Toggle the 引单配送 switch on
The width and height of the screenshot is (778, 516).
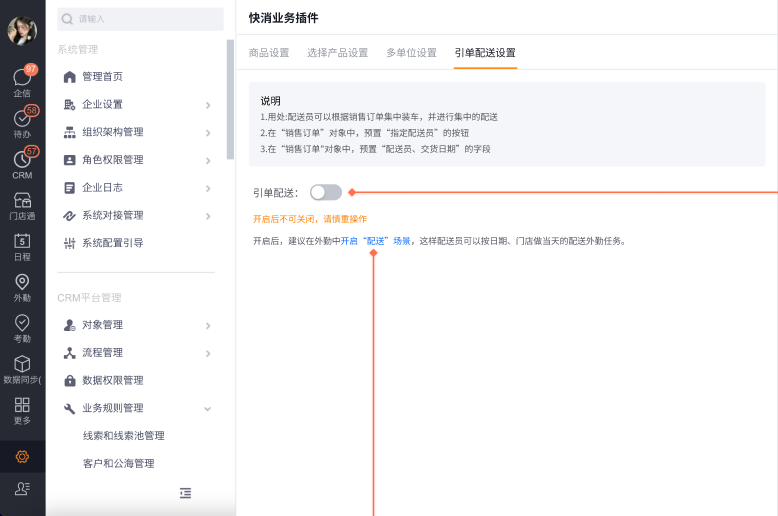325,193
